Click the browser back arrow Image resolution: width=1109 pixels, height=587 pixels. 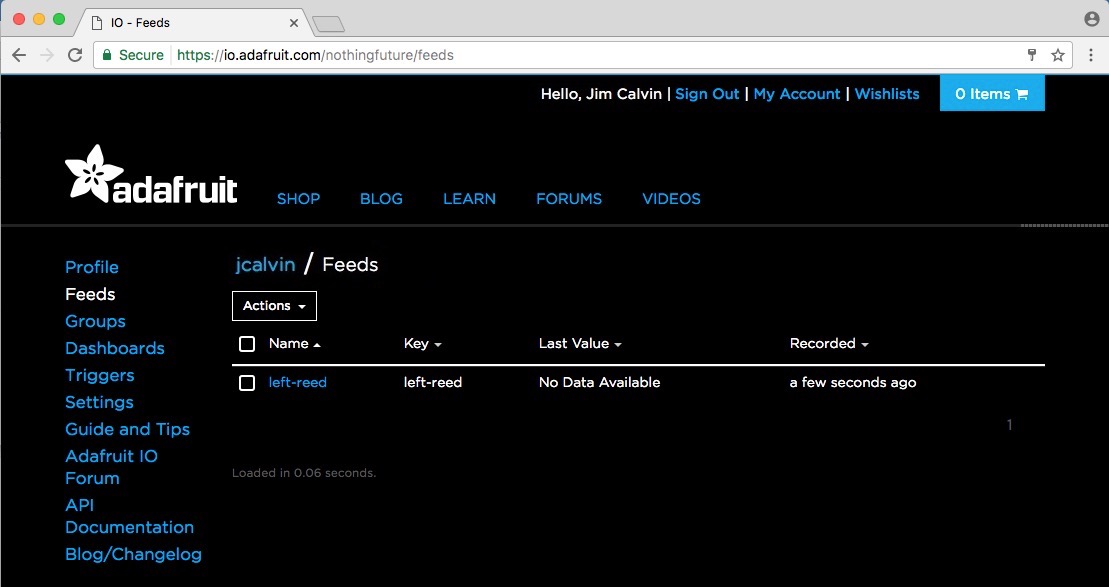(x=19, y=55)
